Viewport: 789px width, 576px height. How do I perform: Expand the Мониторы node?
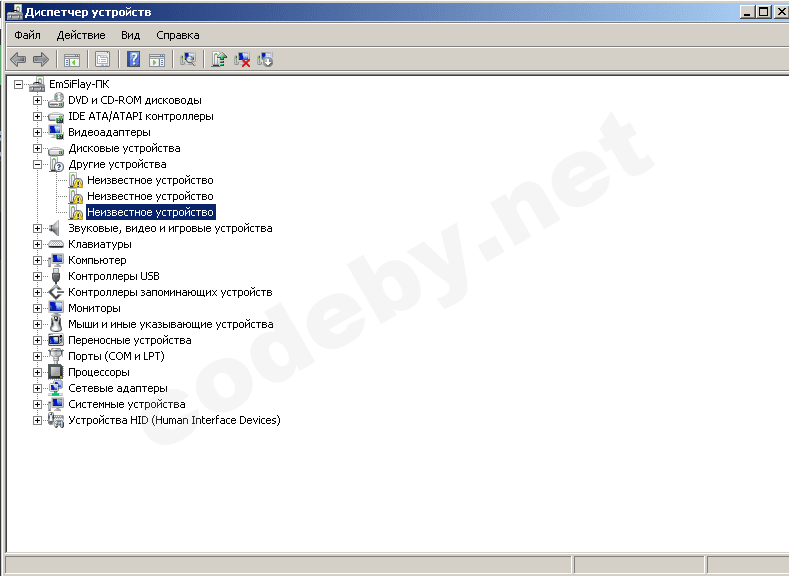click(37, 308)
